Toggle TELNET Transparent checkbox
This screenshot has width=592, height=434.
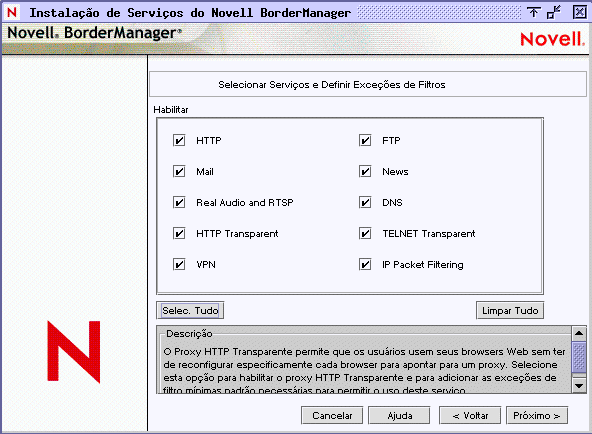pyautogui.click(x=365, y=233)
